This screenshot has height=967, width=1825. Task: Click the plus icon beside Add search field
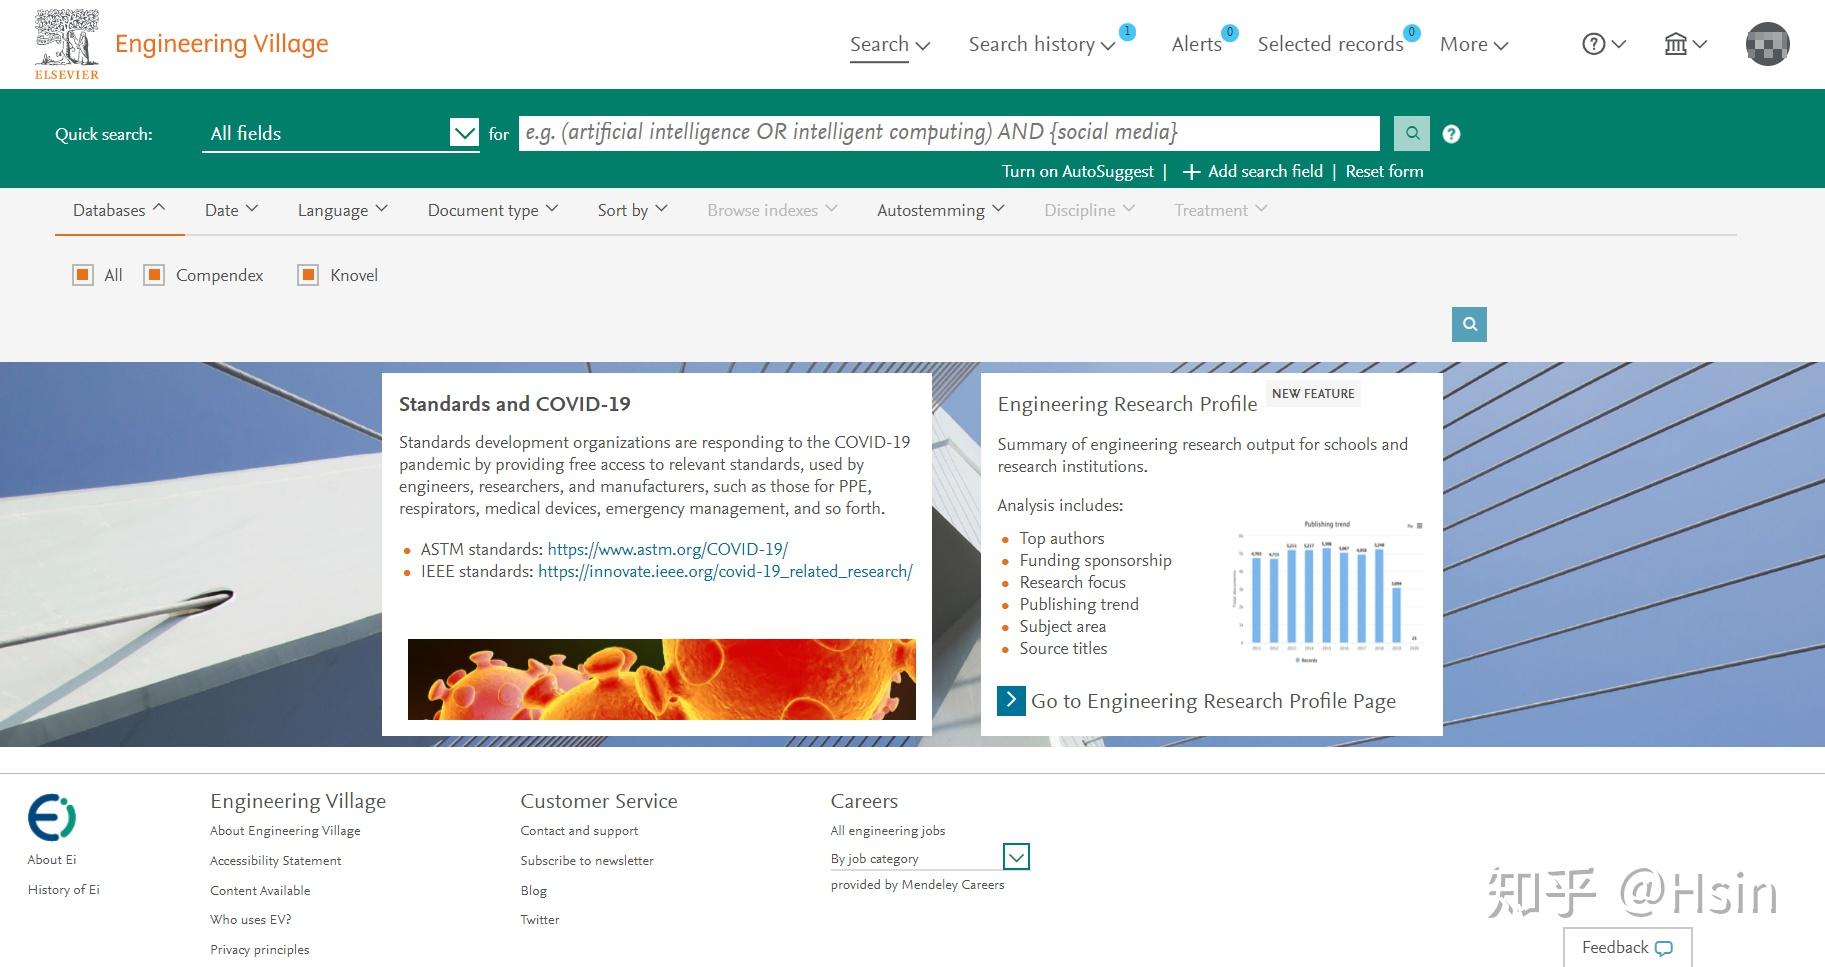pos(1191,172)
